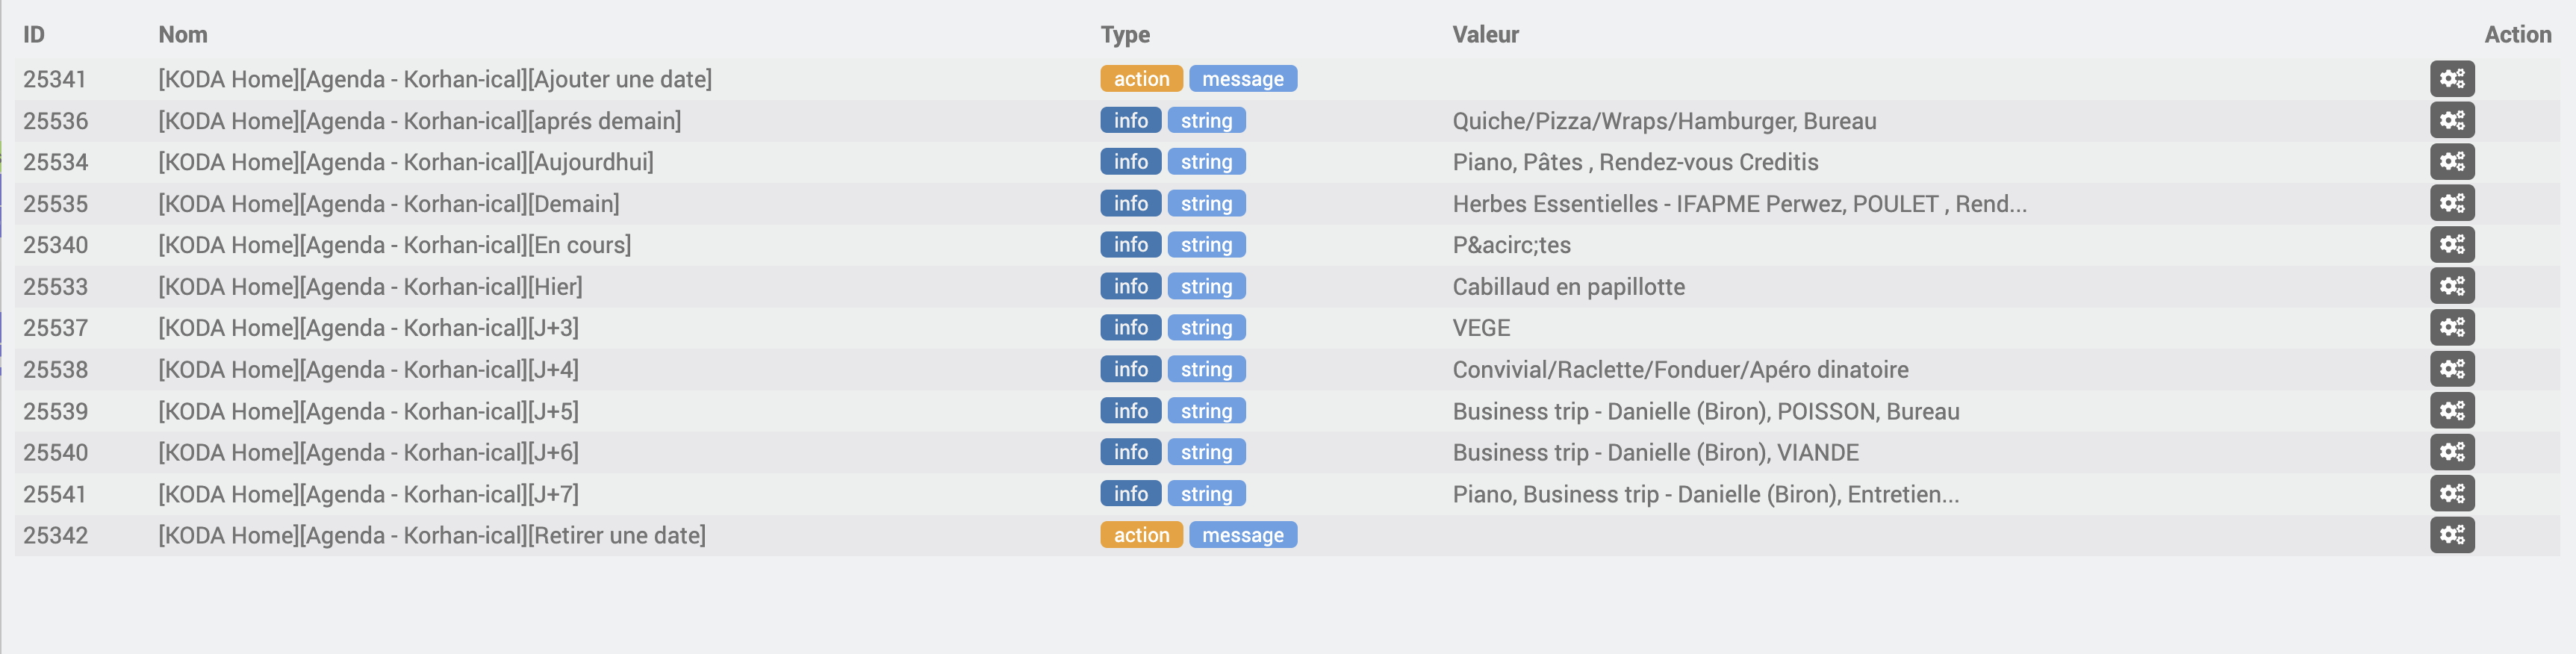The width and height of the screenshot is (2576, 654).
Task: Open configuration gears for Ajouter une date
Action: pyautogui.click(x=2452, y=79)
